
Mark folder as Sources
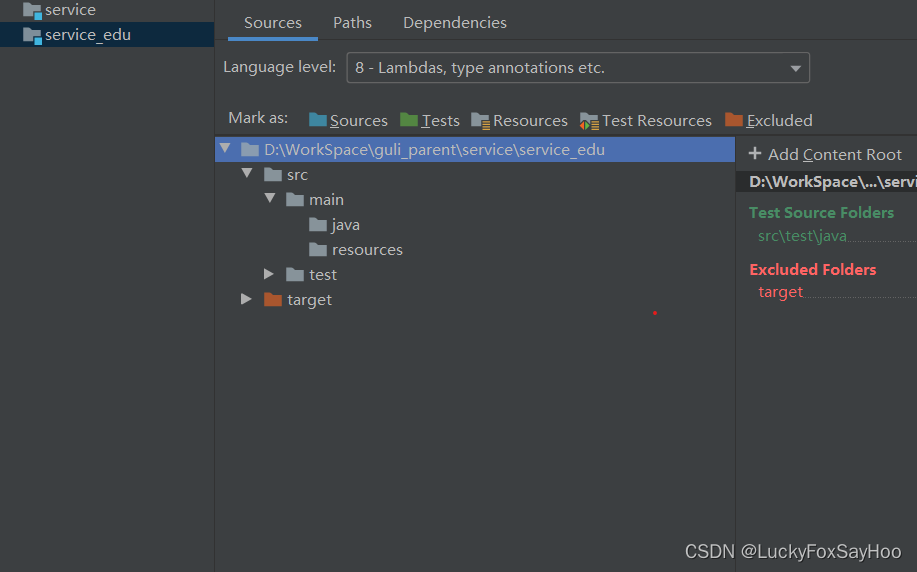(348, 120)
